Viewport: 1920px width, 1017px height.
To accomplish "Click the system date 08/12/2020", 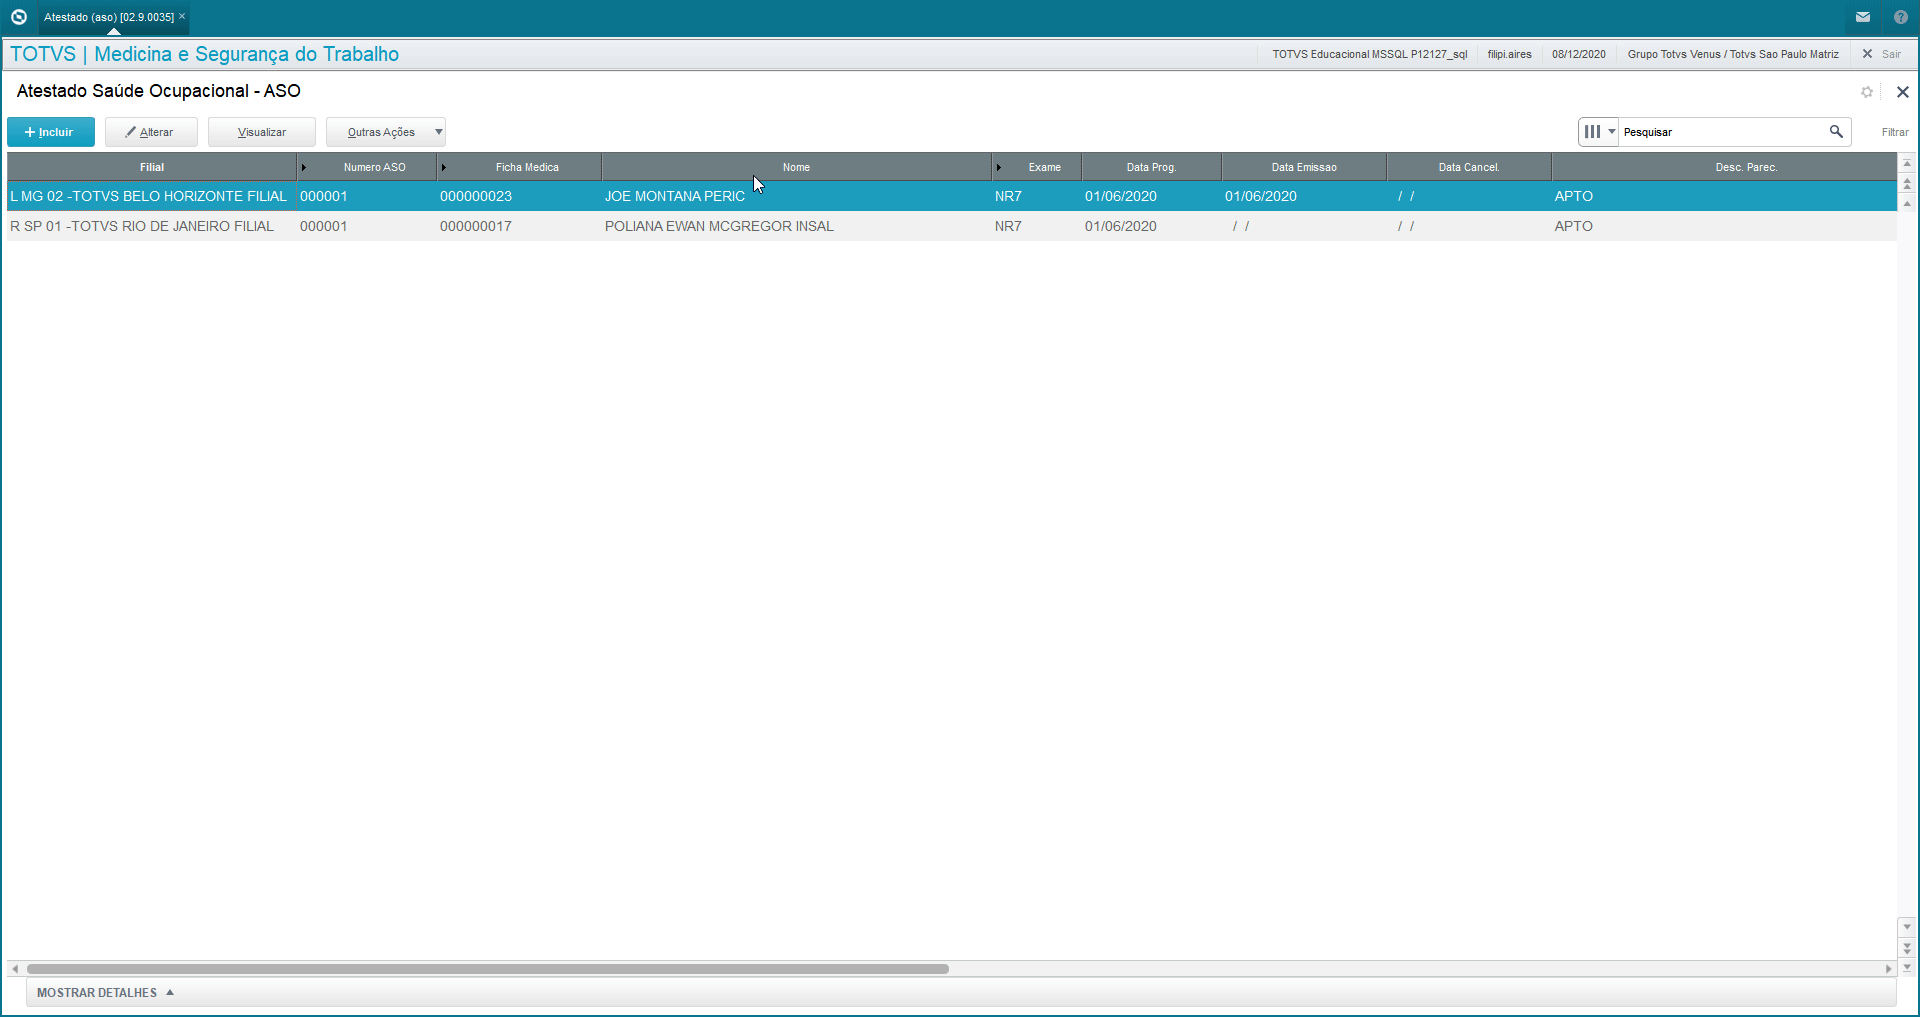I will pyautogui.click(x=1579, y=54).
